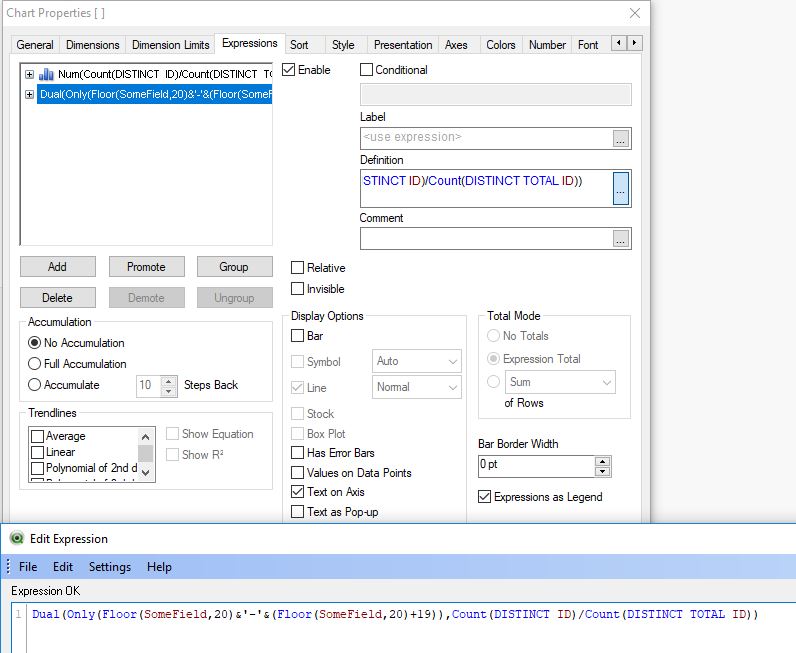This screenshot has width=796, height=653.
Task: Open the Symbol Auto dropdown
Action: [417, 362]
